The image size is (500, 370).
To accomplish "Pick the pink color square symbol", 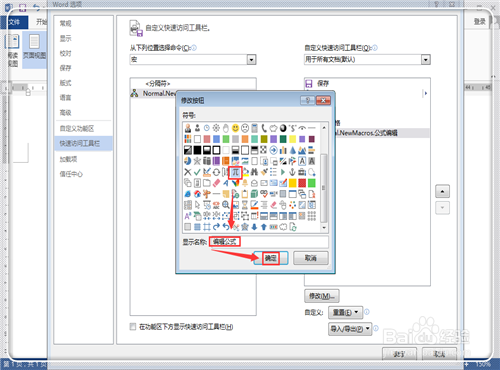I will click(207, 139).
